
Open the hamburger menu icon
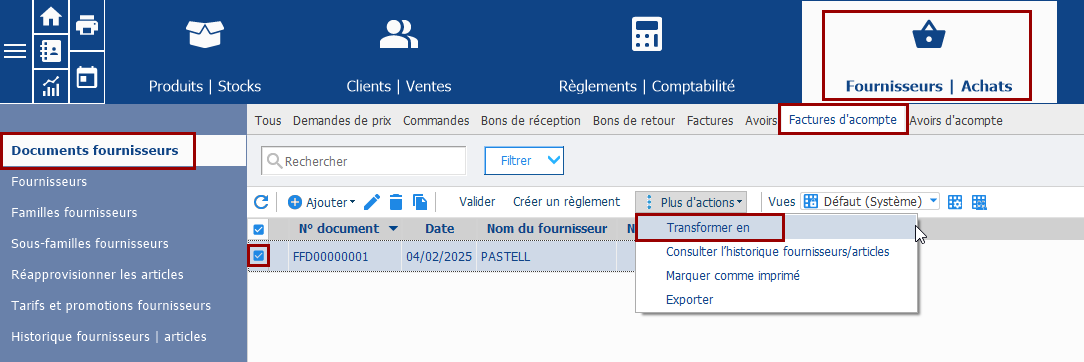15,51
